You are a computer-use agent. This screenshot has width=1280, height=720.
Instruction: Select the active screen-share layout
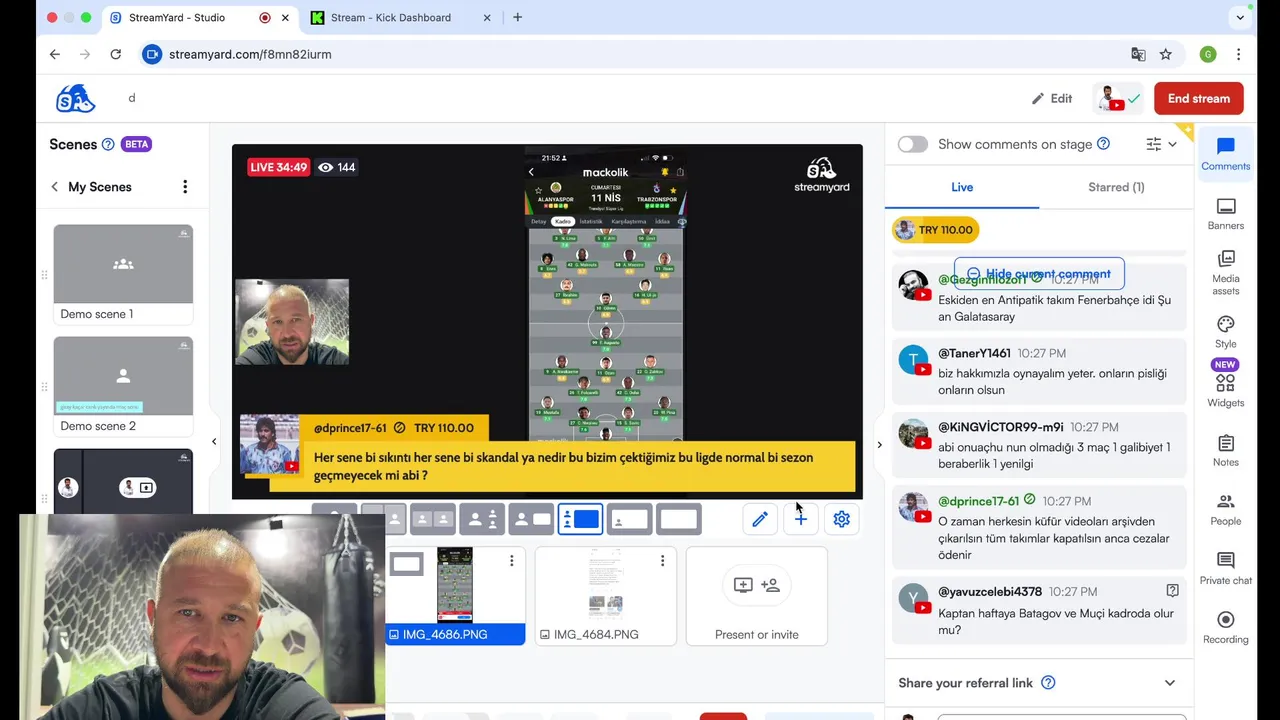(581, 519)
